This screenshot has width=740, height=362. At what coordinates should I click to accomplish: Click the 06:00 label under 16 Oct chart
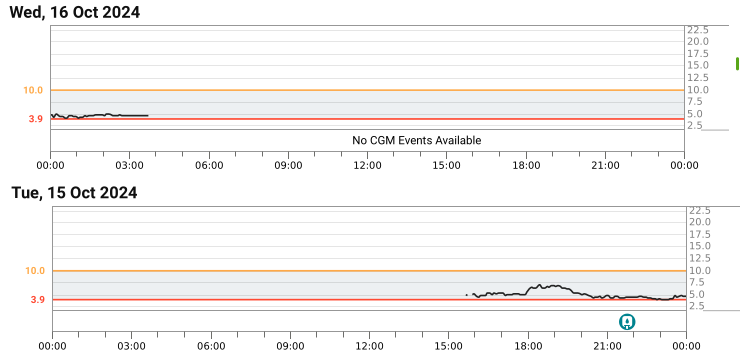pos(209,166)
